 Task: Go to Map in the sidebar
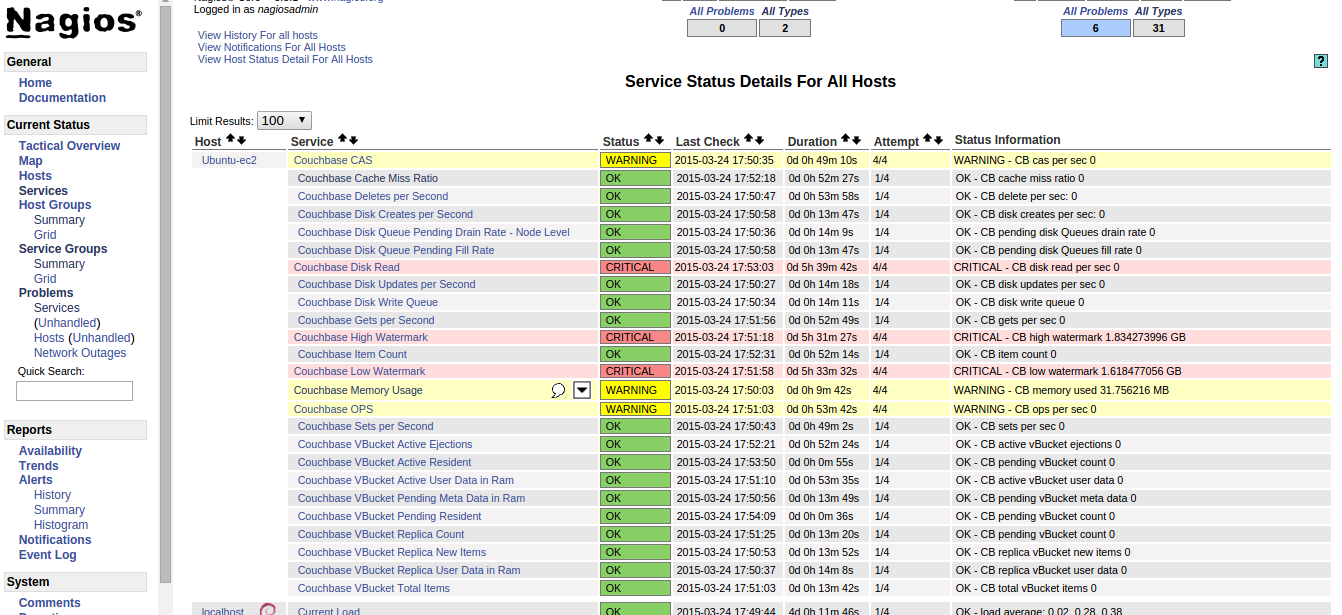coord(30,161)
